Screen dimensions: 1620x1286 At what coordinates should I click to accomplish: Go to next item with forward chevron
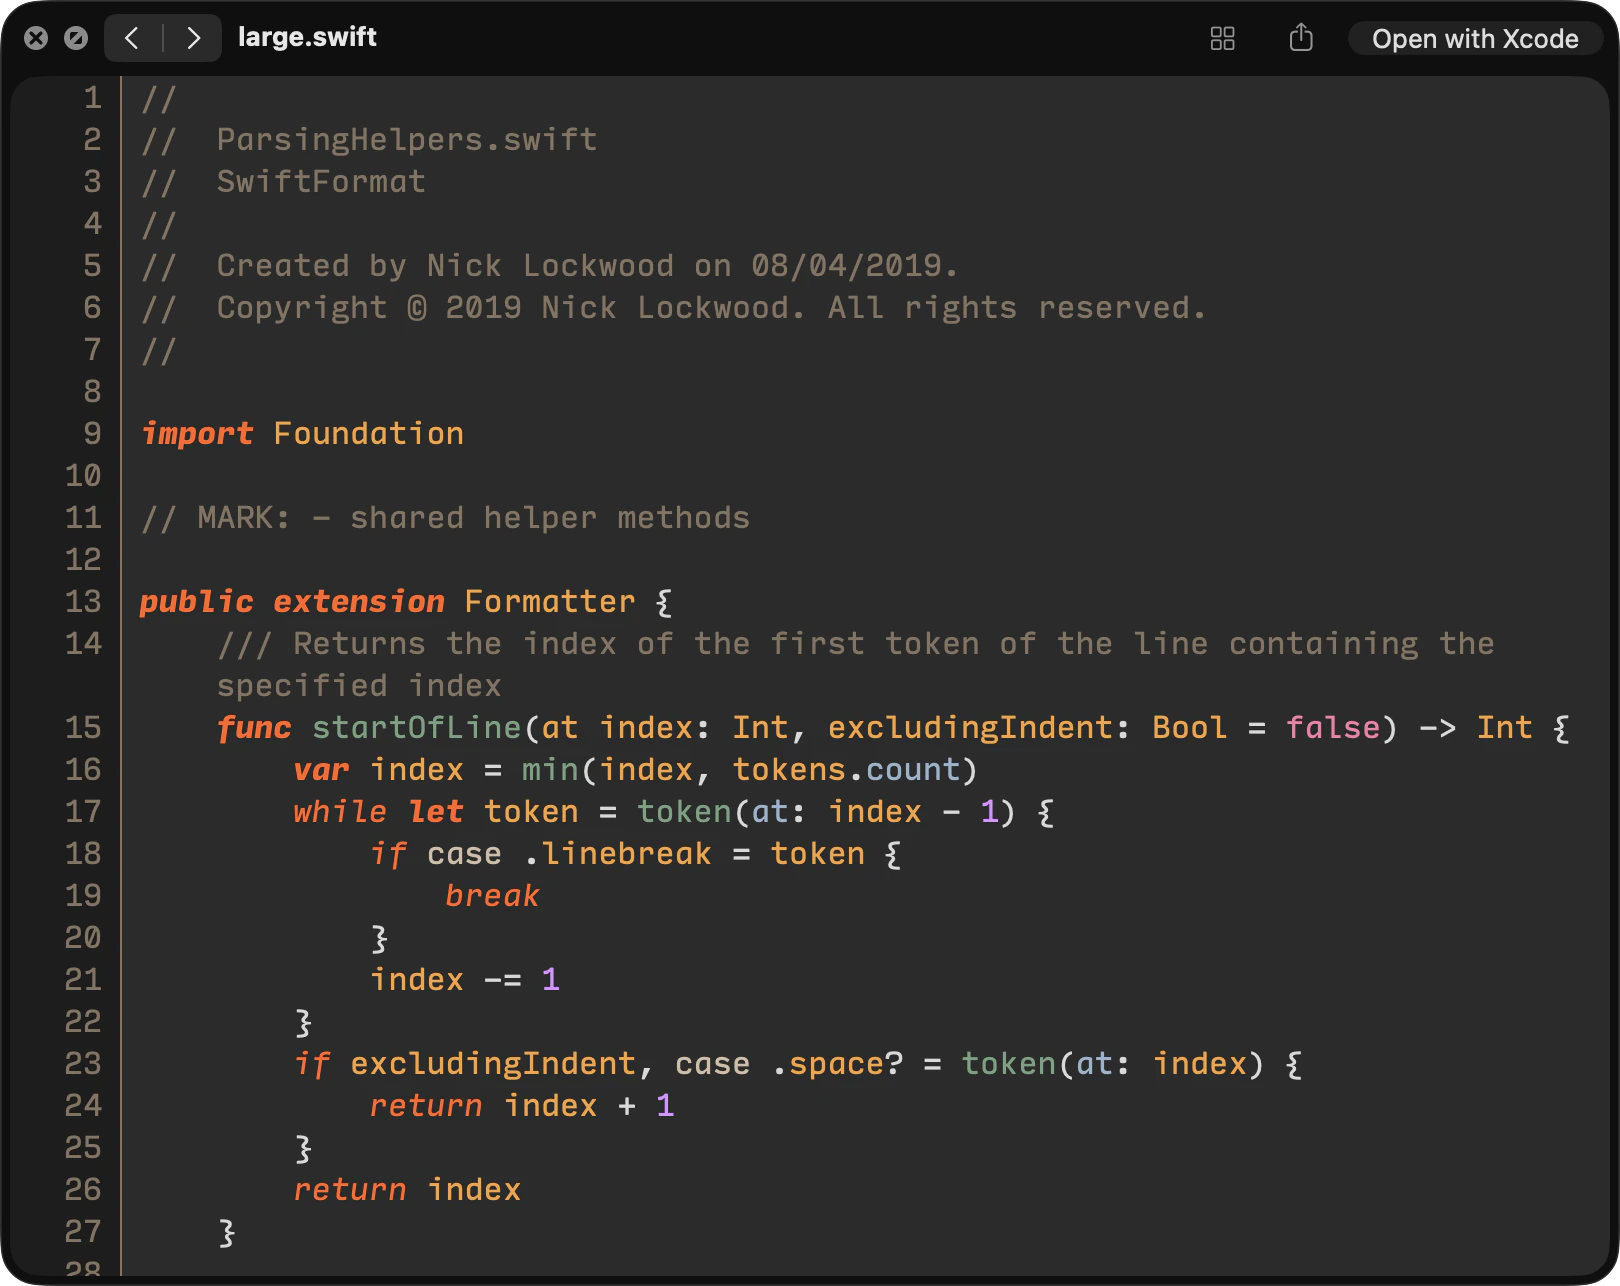(x=193, y=38)
